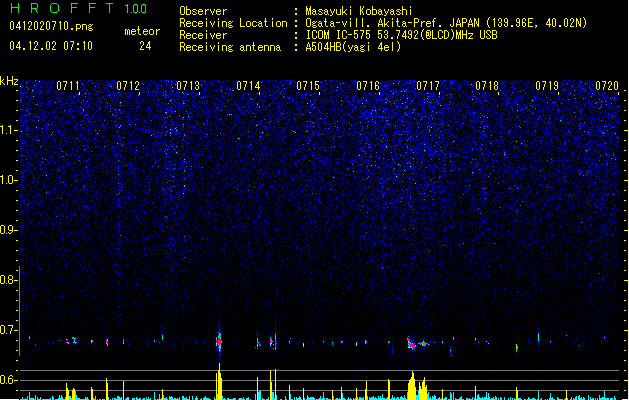Click the 0716 time marker
Image resolution: width=629 pixels, height=400 pixels.
pos(368,86)
